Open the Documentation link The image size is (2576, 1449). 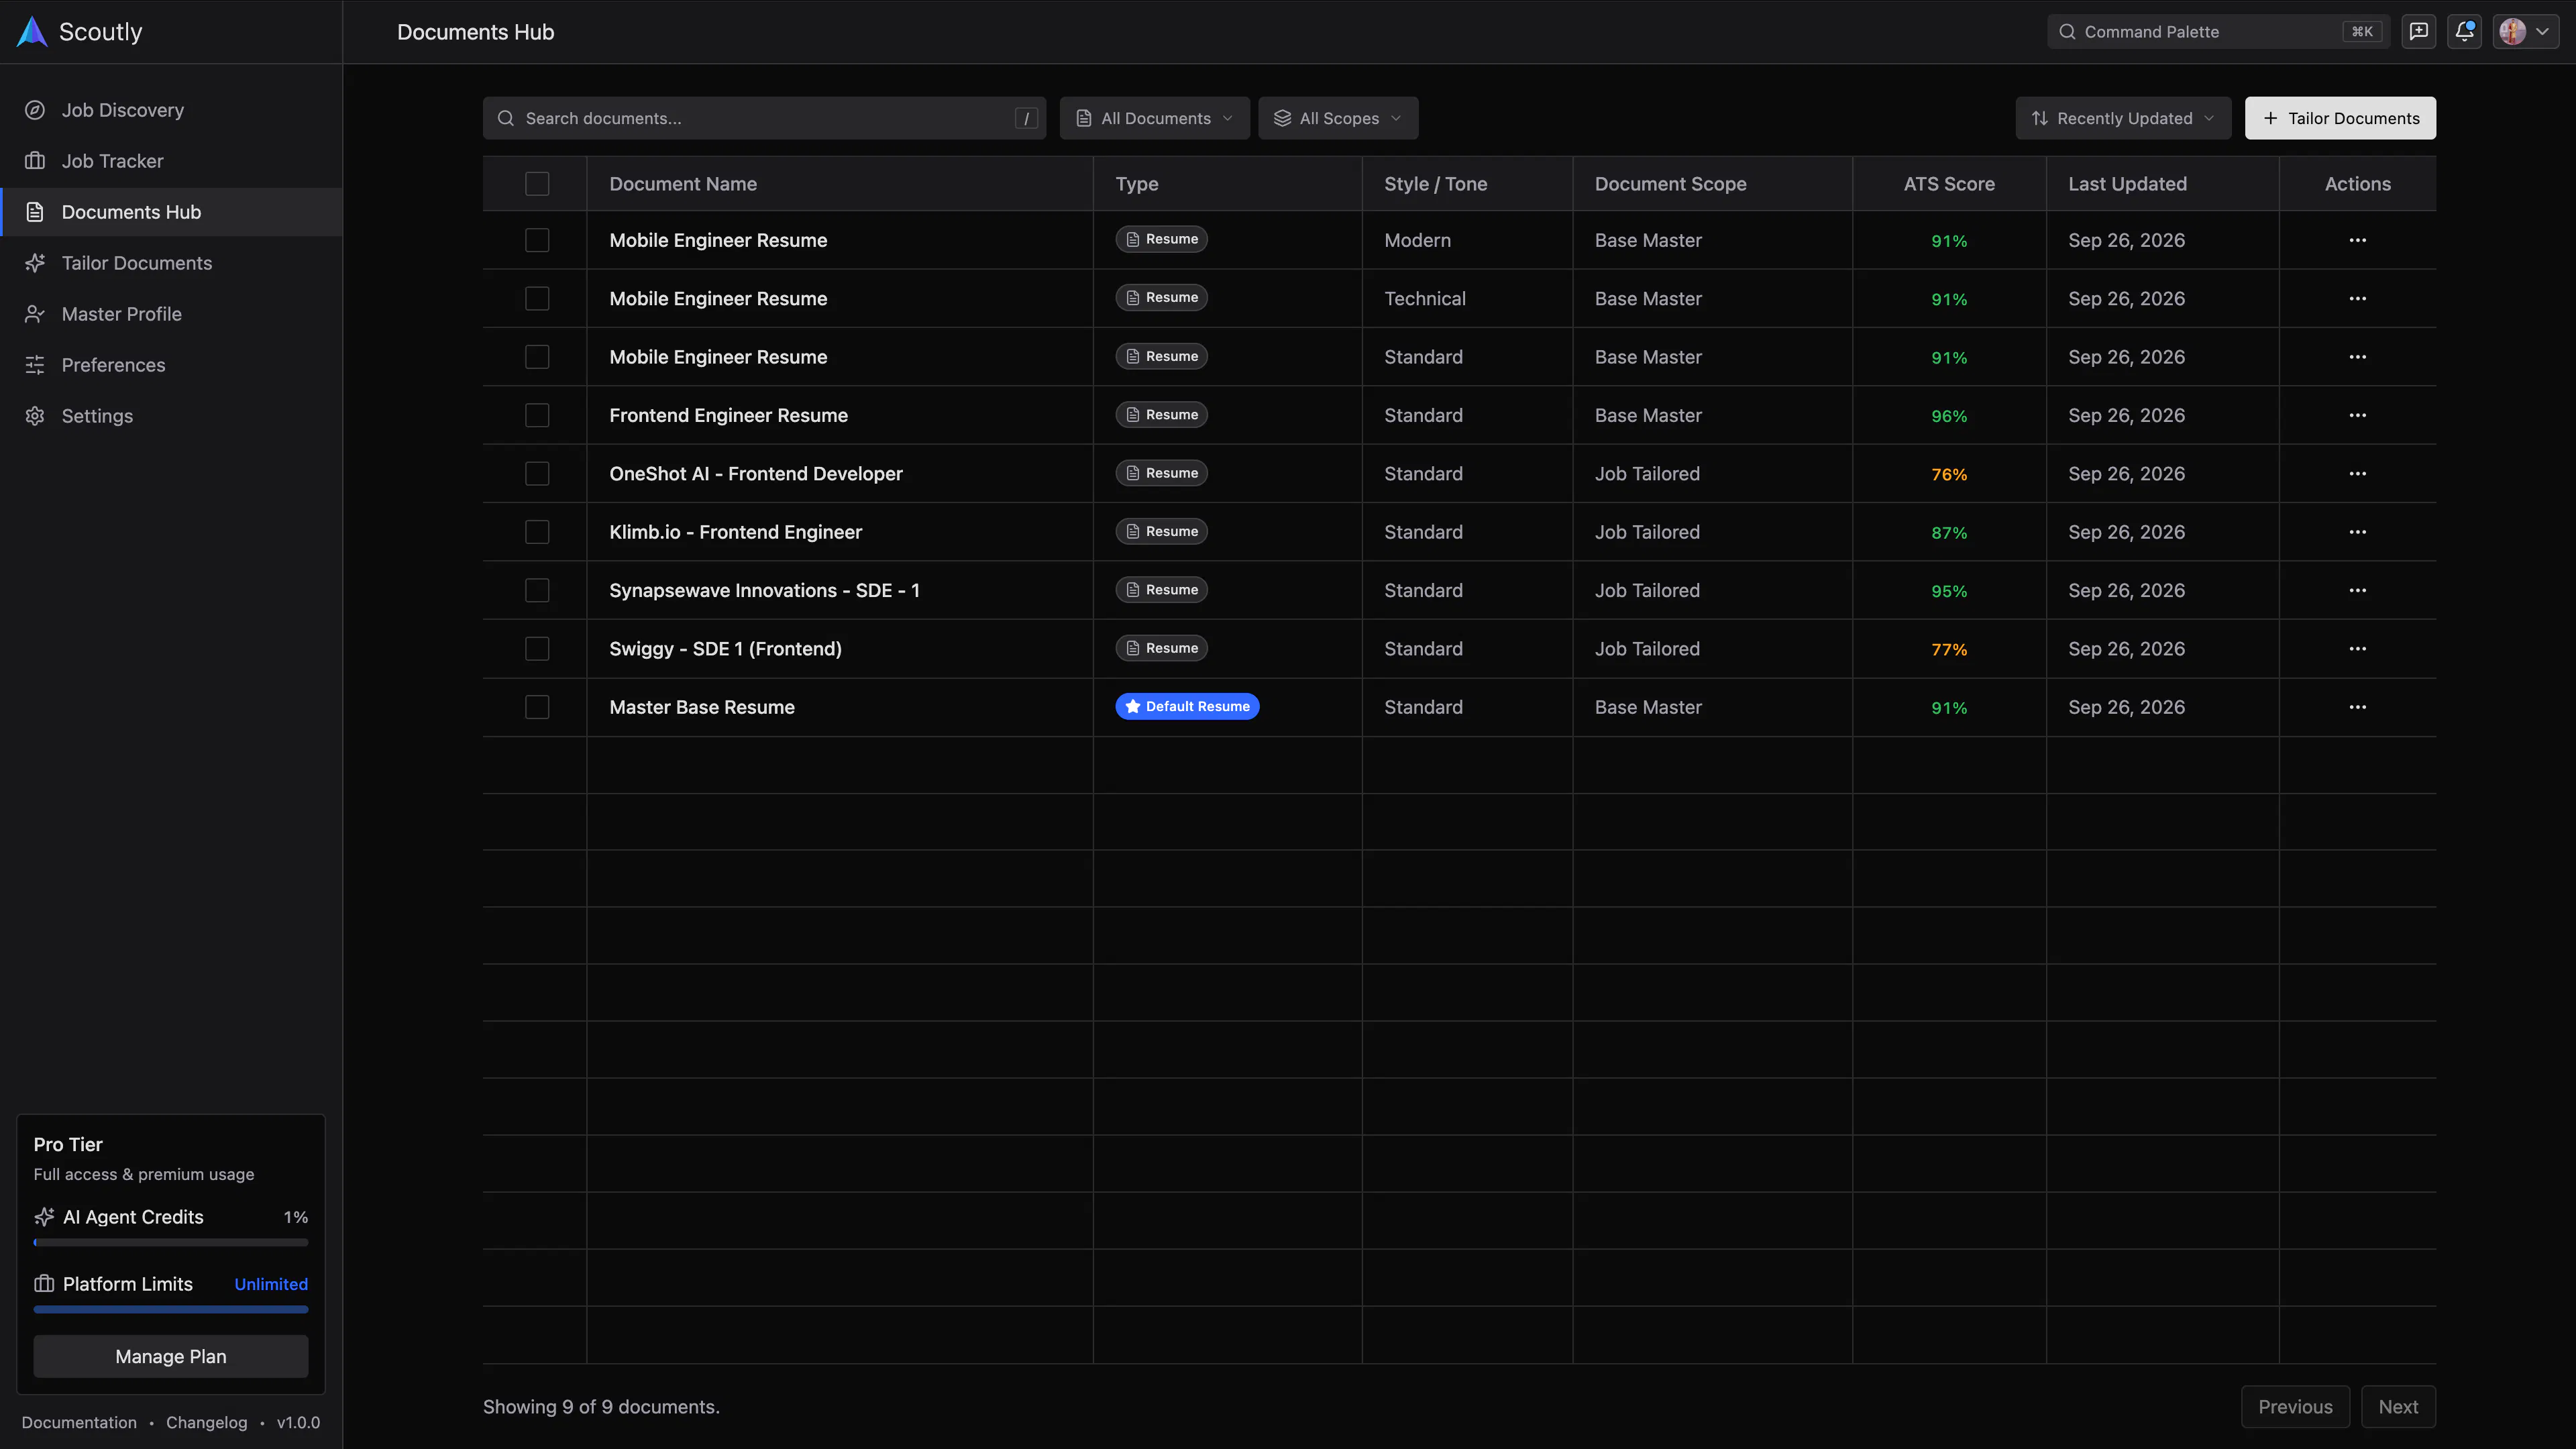tap(79, 1422)
